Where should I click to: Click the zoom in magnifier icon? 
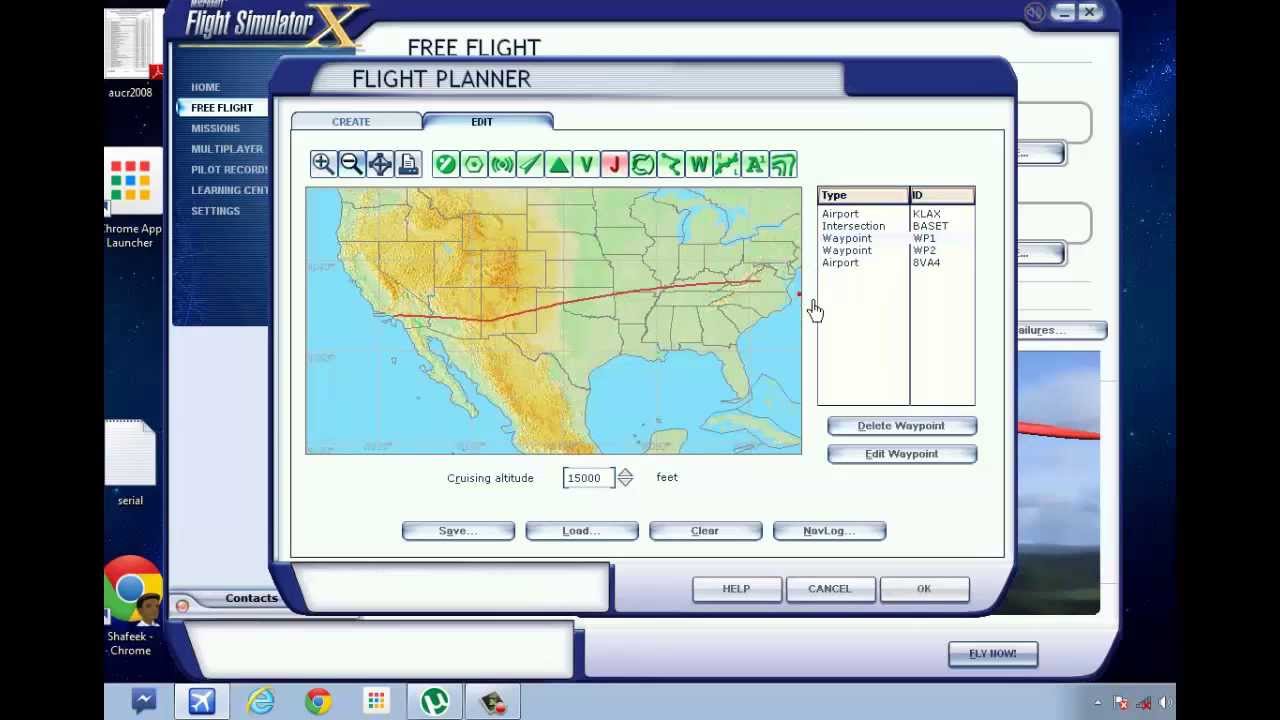[x=322, y=164]
